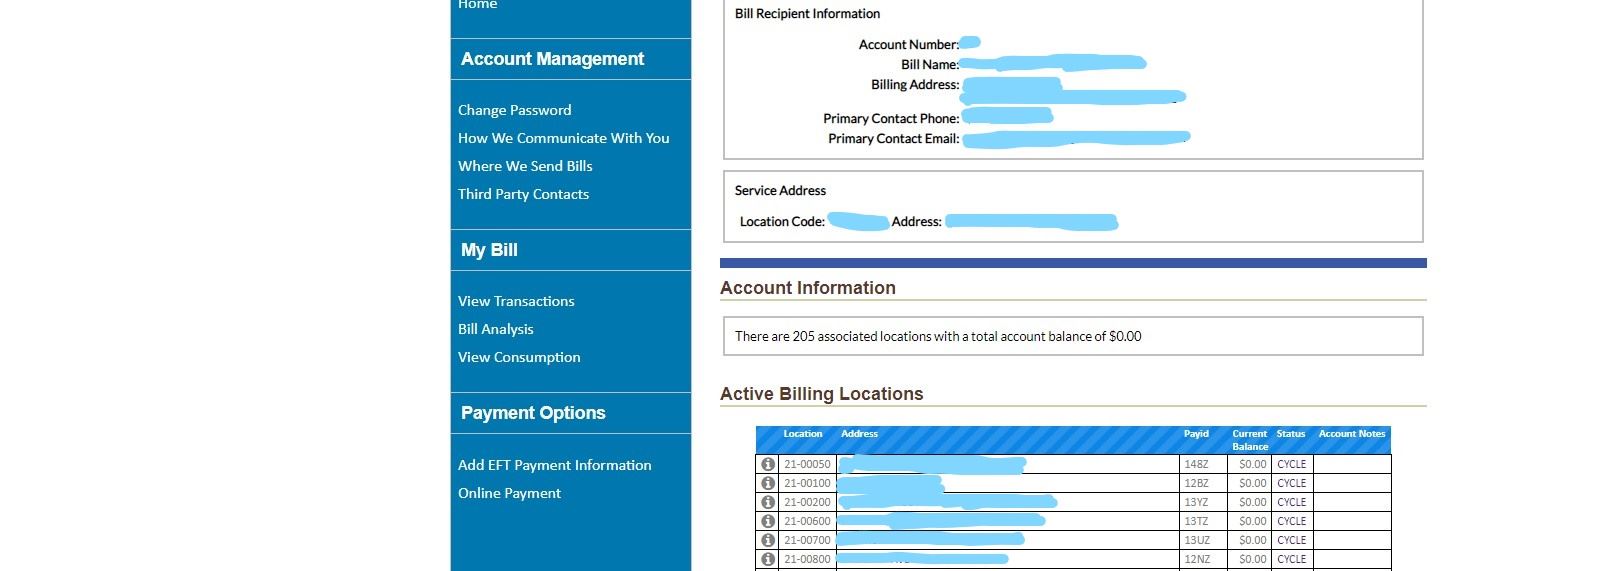This screenshot has height=571, width=1615.
Task: Click Add EFT Payment Information
Action: [x=554, y=465]
